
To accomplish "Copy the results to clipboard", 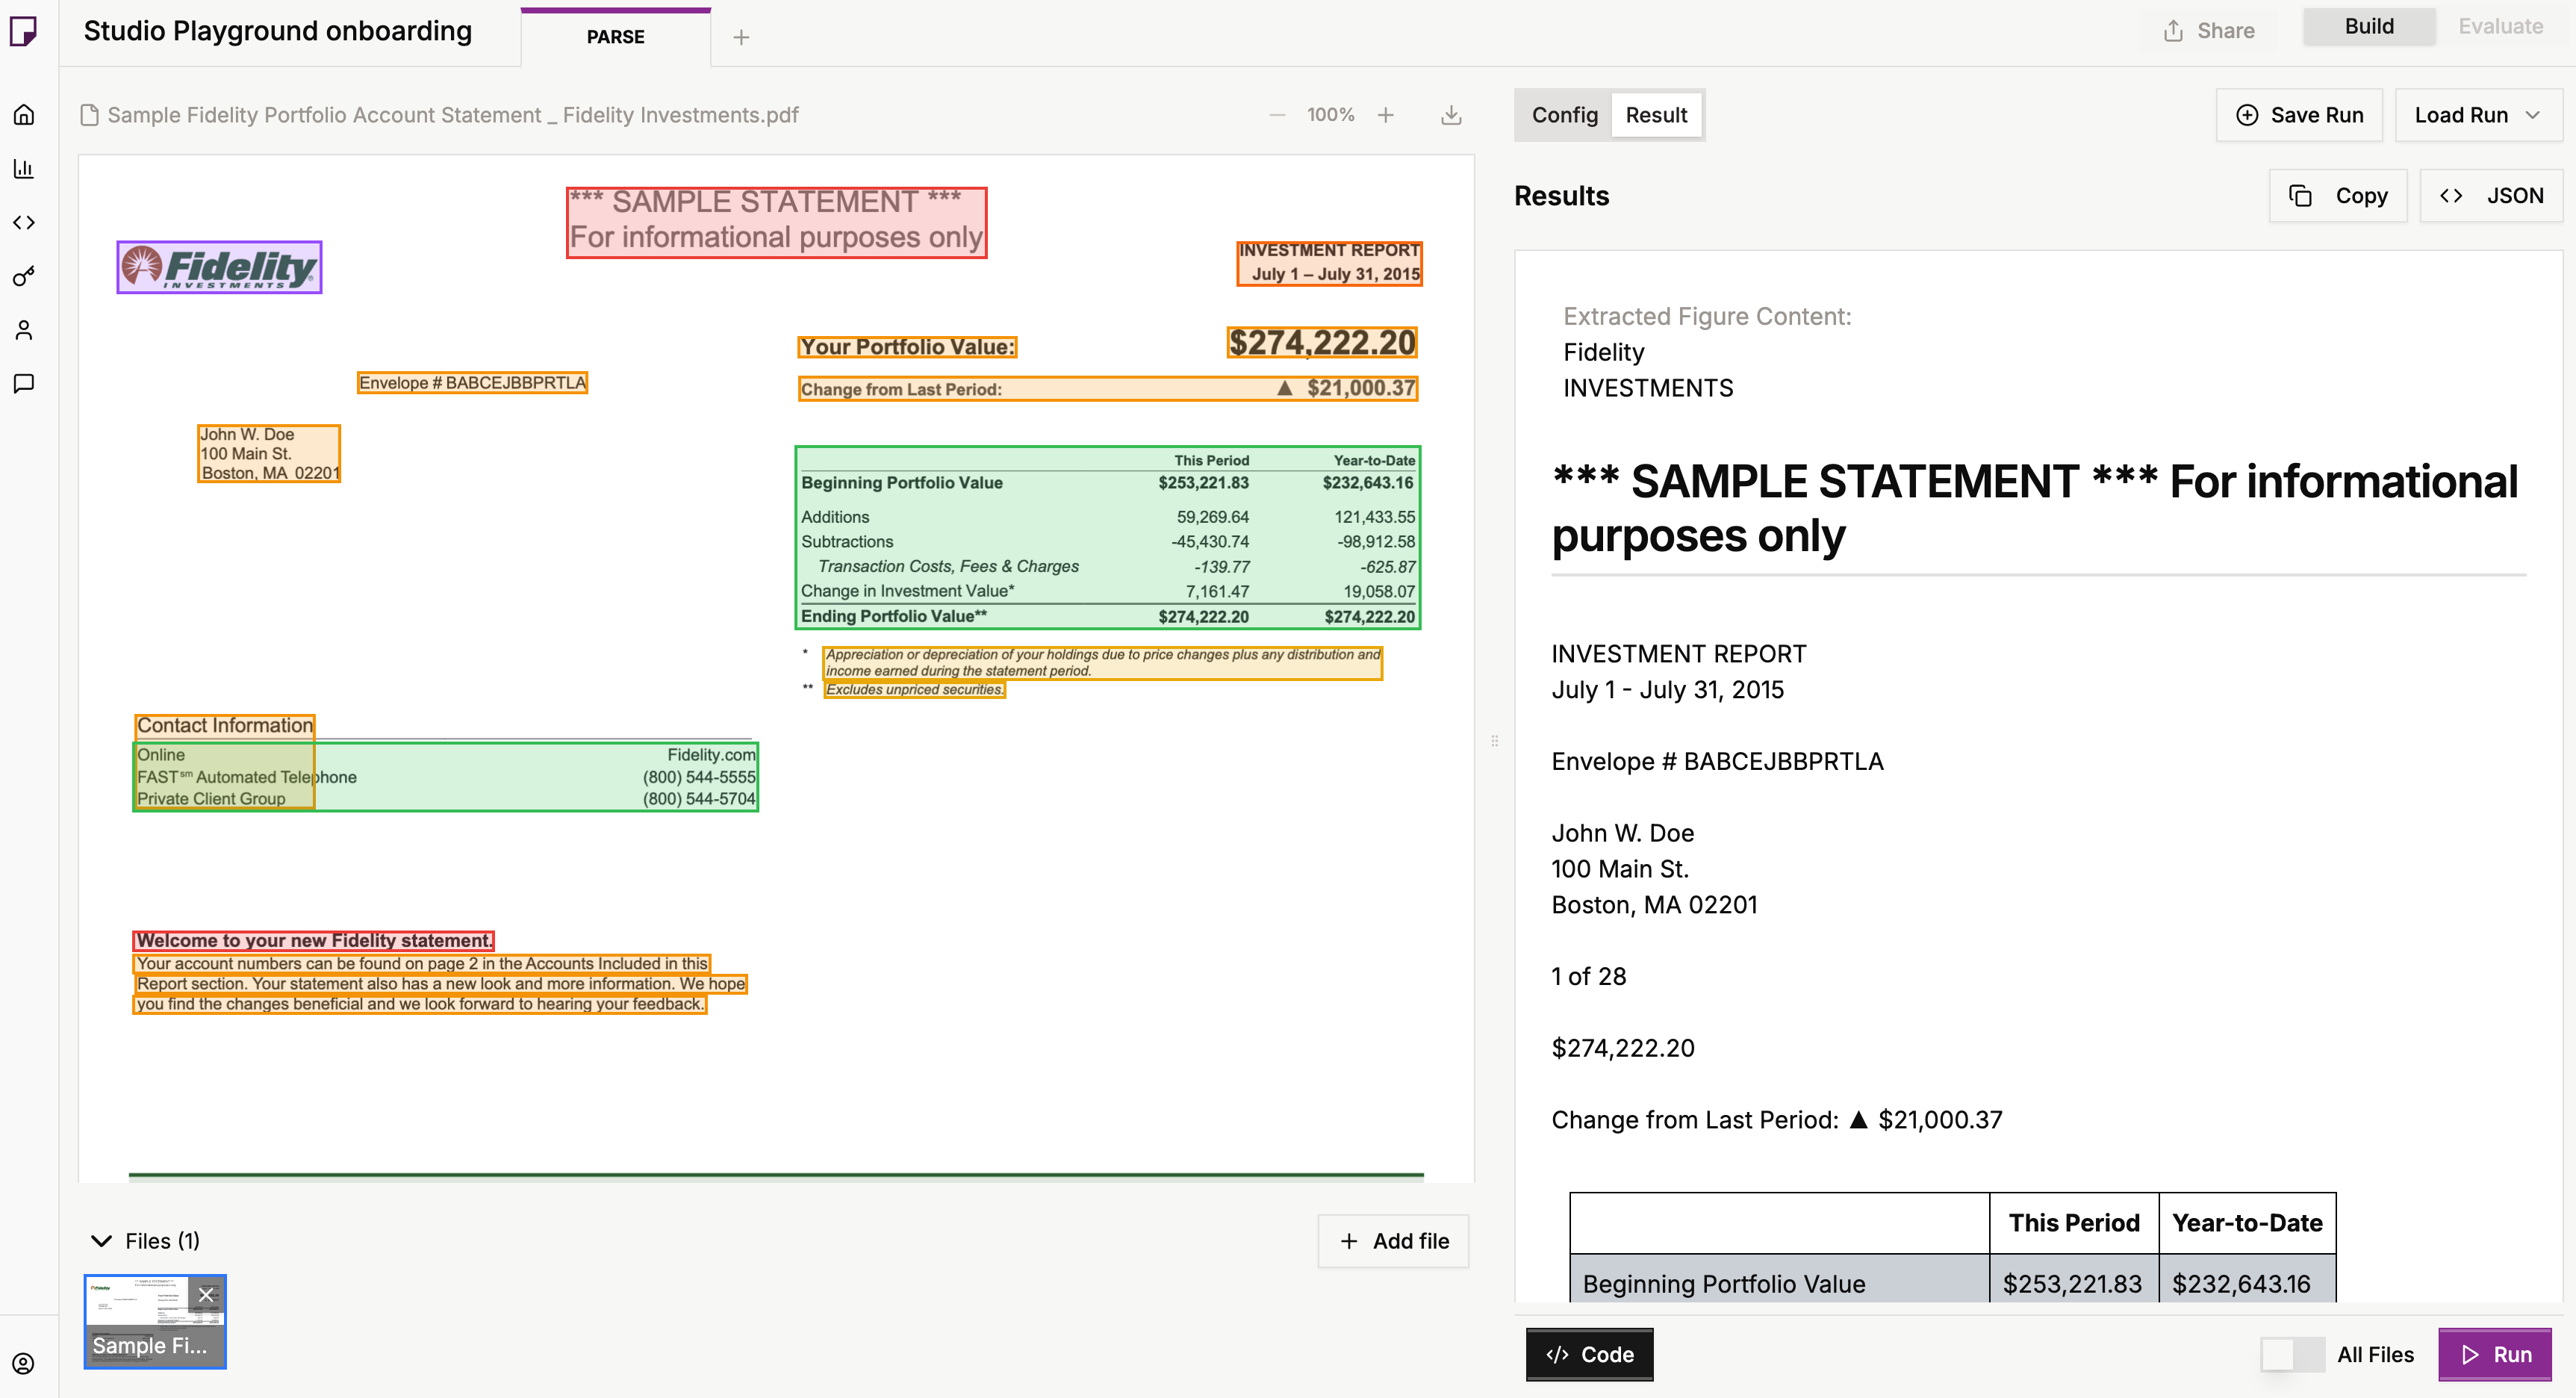I will [2338, 196].
